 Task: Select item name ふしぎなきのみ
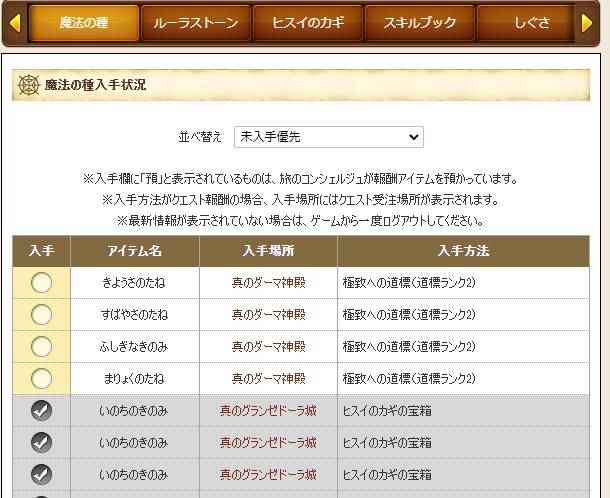[x=134, y=346]
